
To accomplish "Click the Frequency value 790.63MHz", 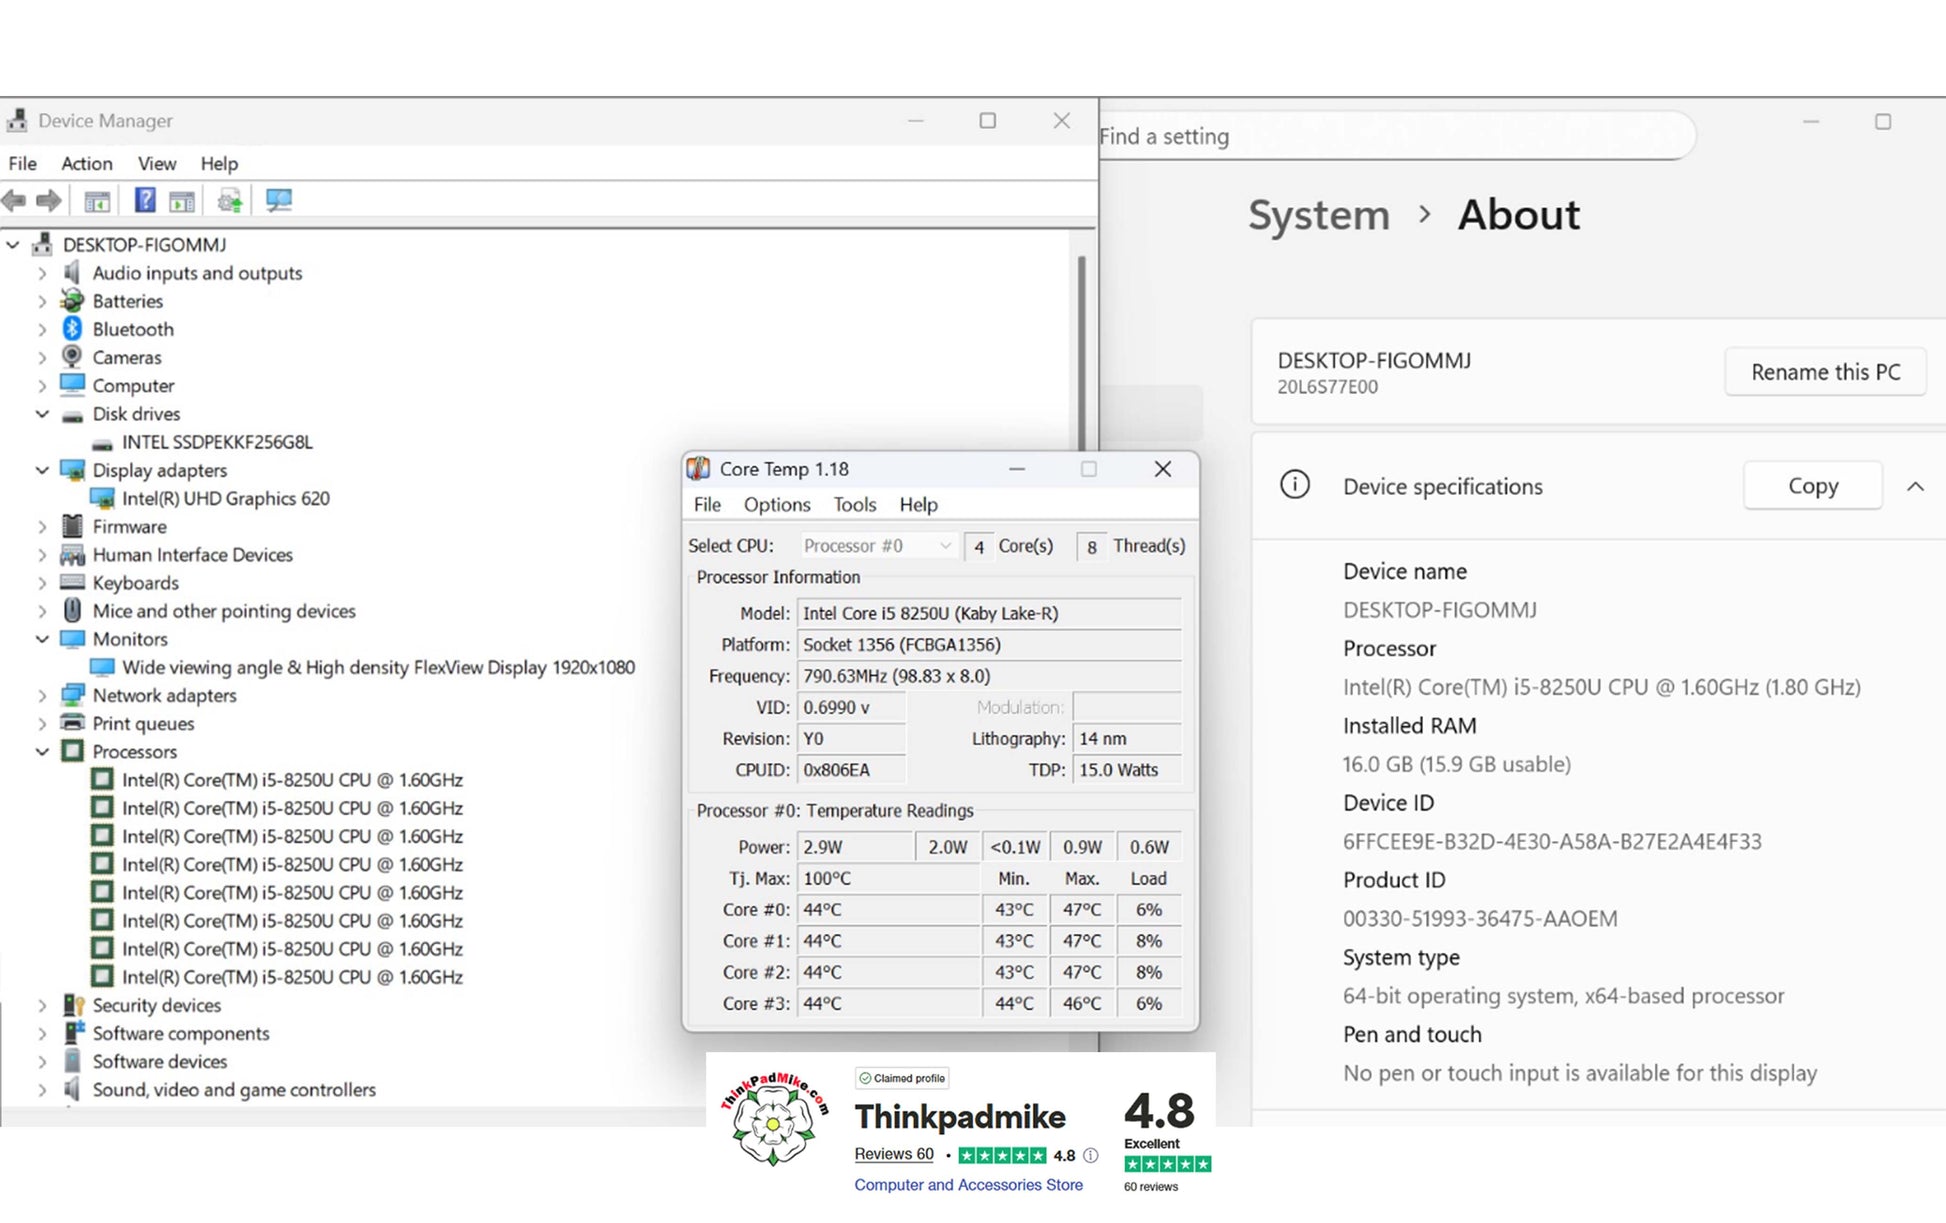I will point(989,676).
